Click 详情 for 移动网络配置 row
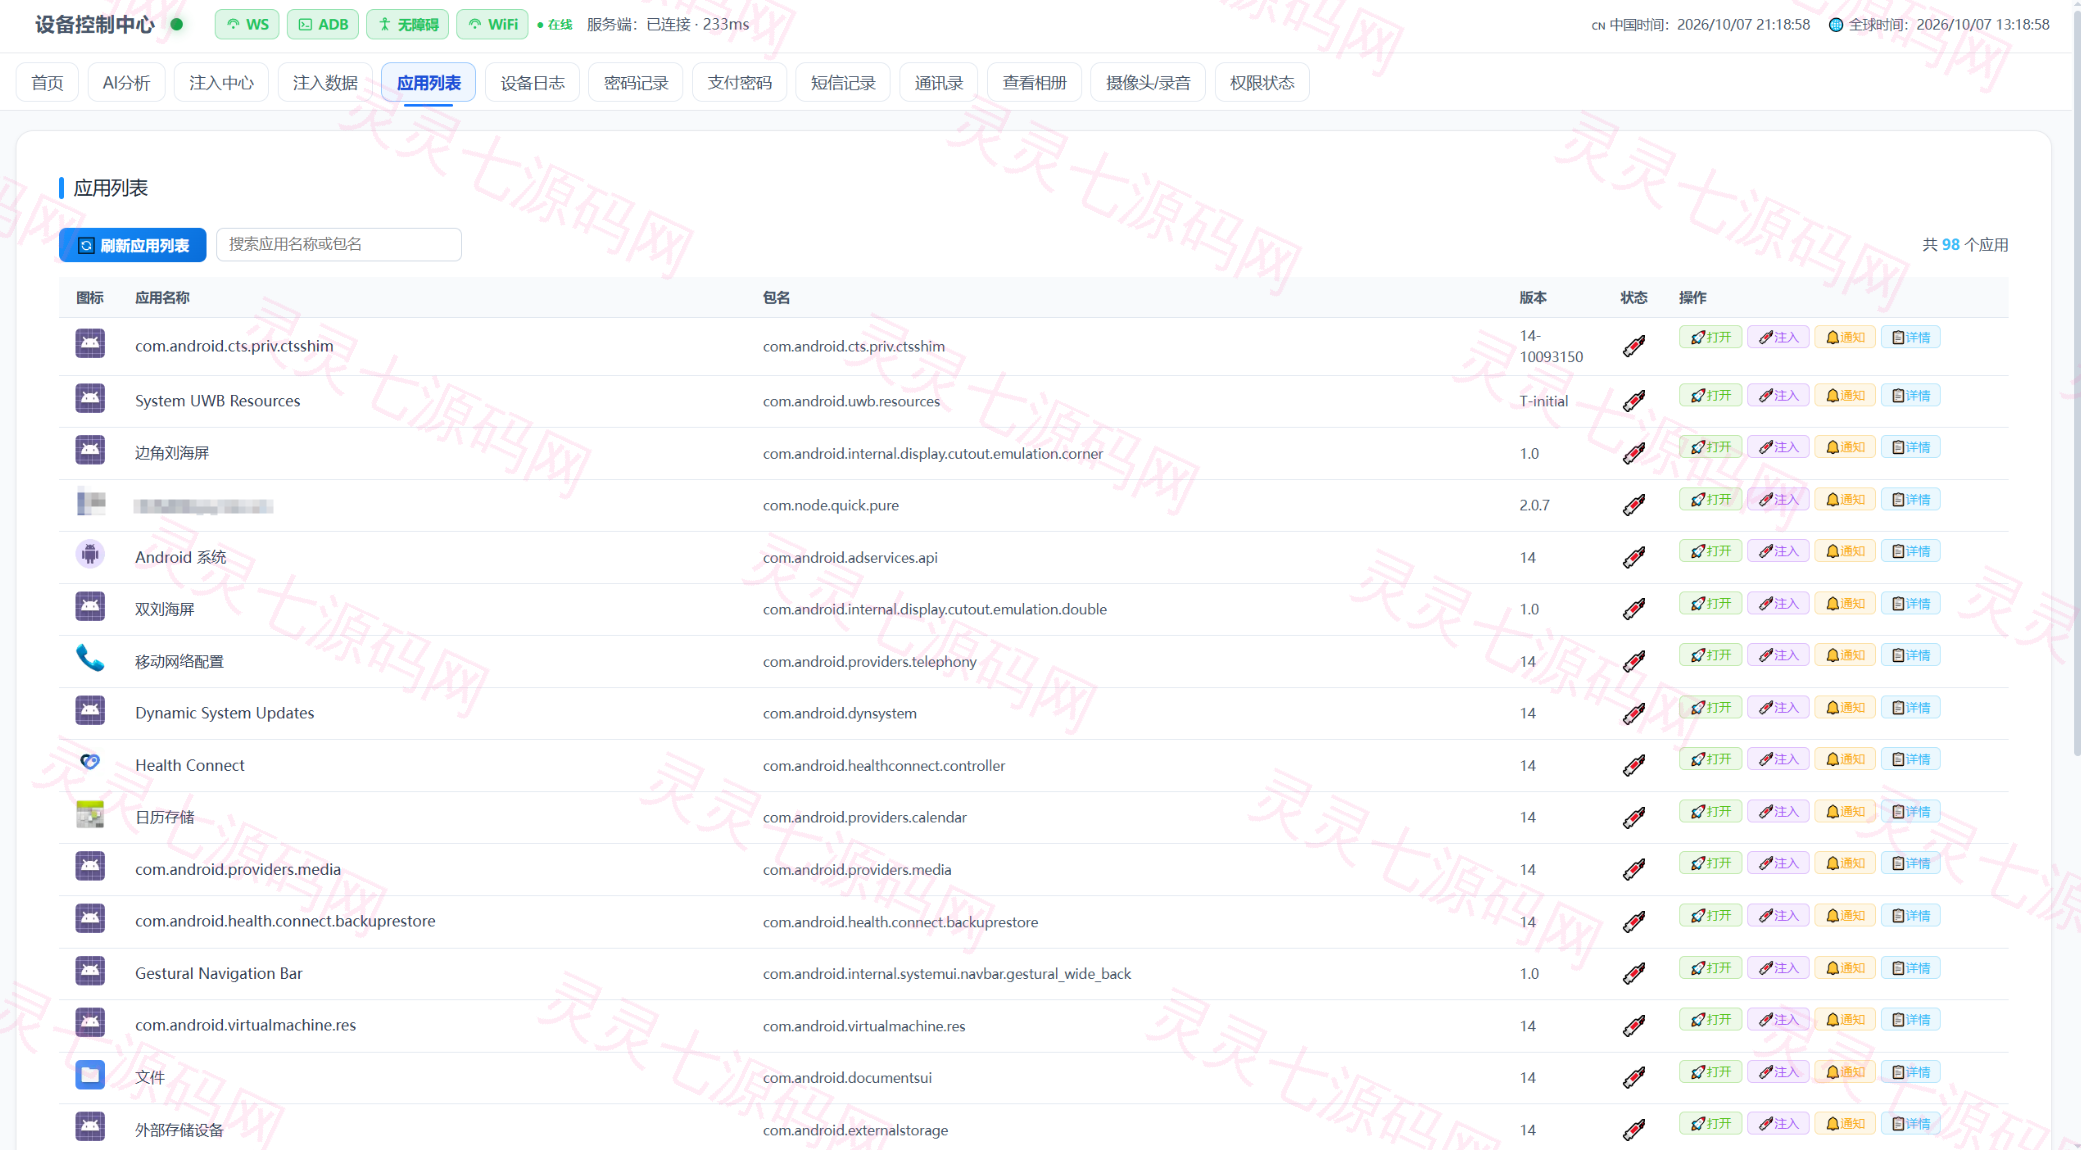 [1911, 655]
